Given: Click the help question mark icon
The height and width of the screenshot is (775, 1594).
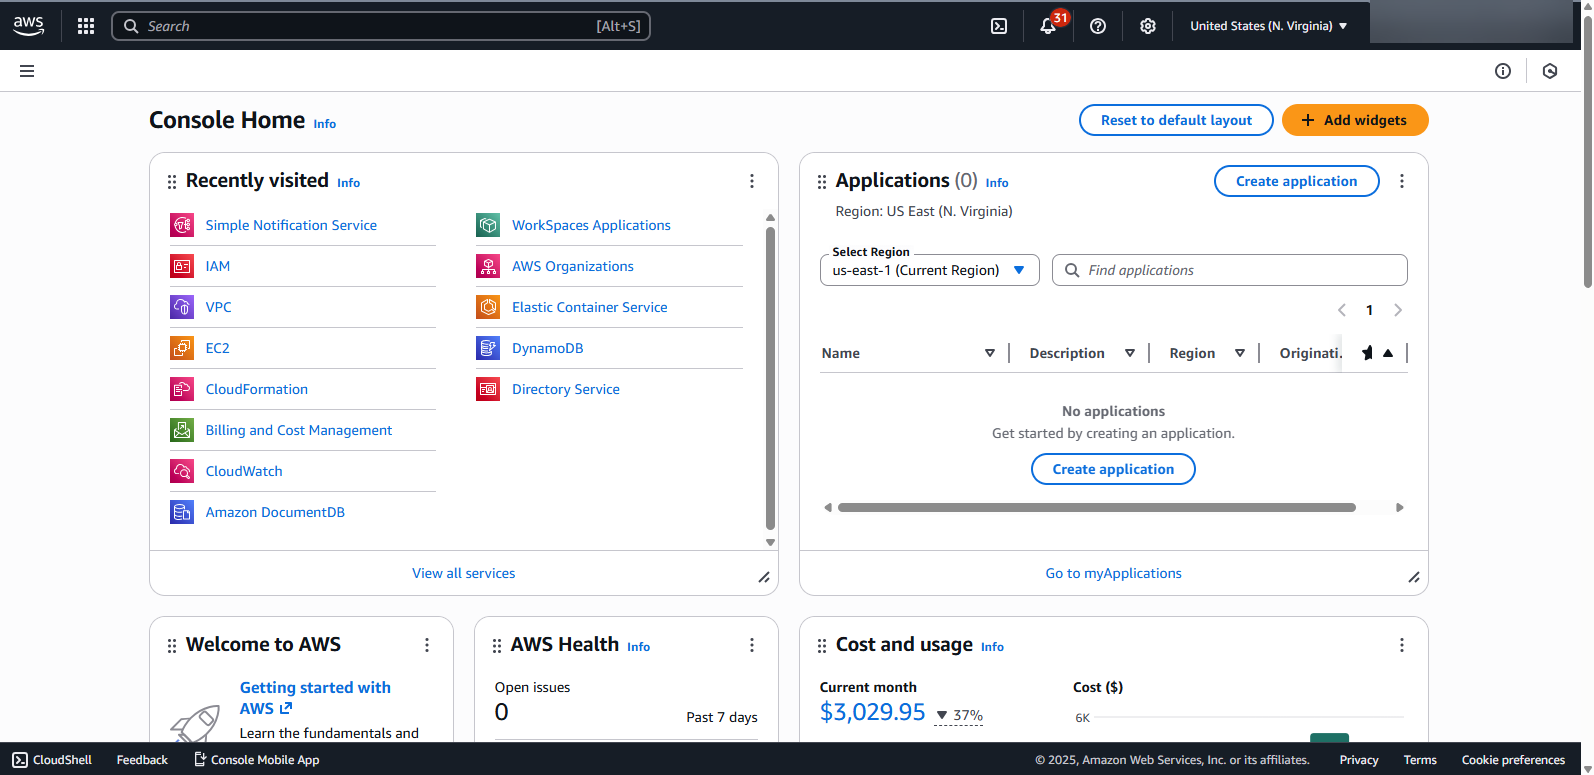Looking at the screenshot, I should pos(1098,26).
